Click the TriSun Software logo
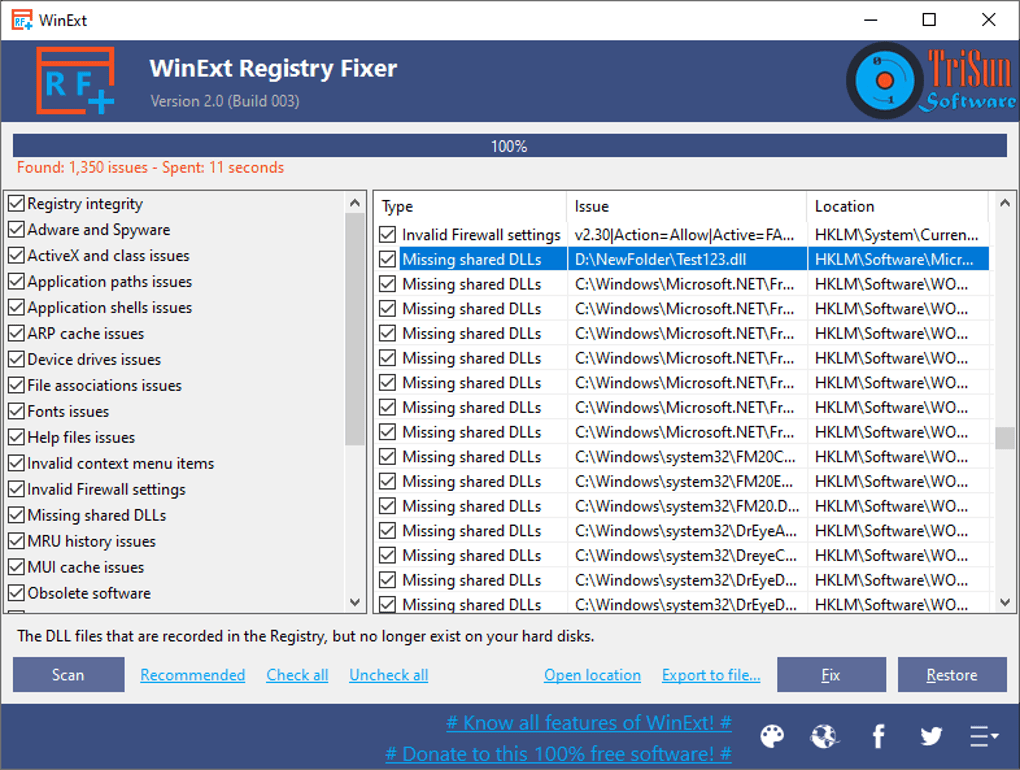 [x=932, y=80]
